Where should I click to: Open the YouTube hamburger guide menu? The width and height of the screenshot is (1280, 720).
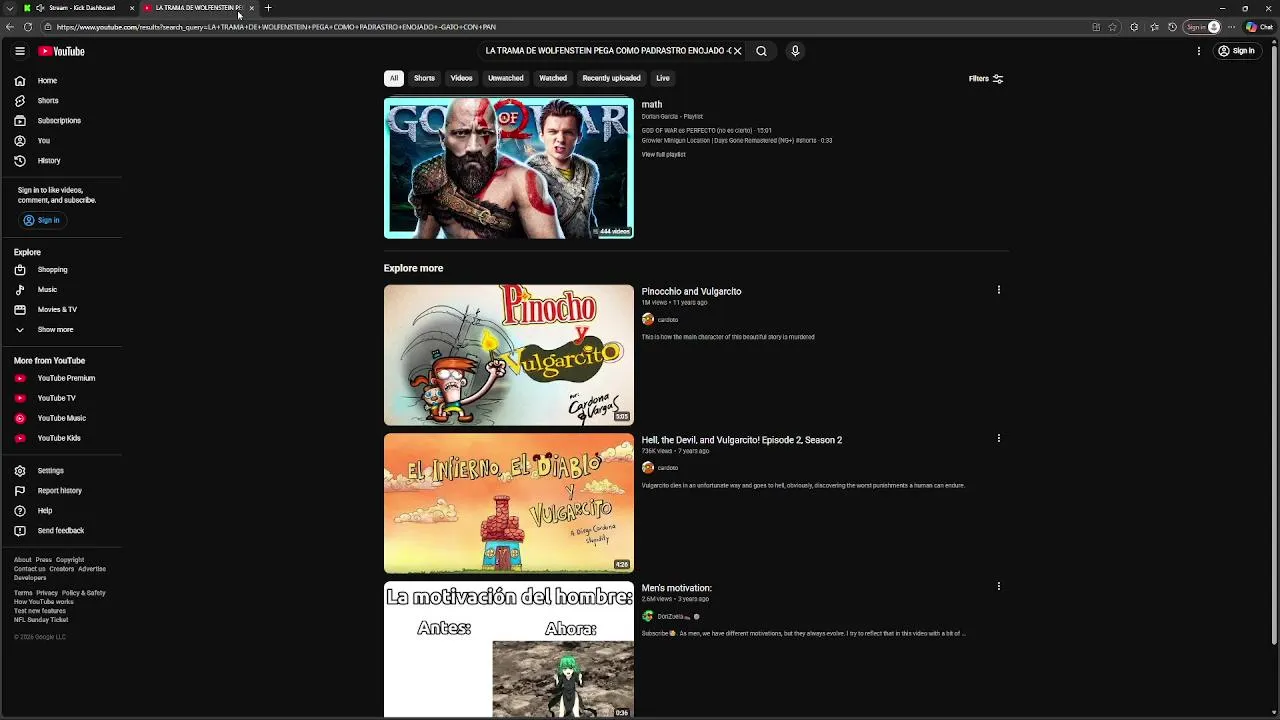(x=19, y=51)
